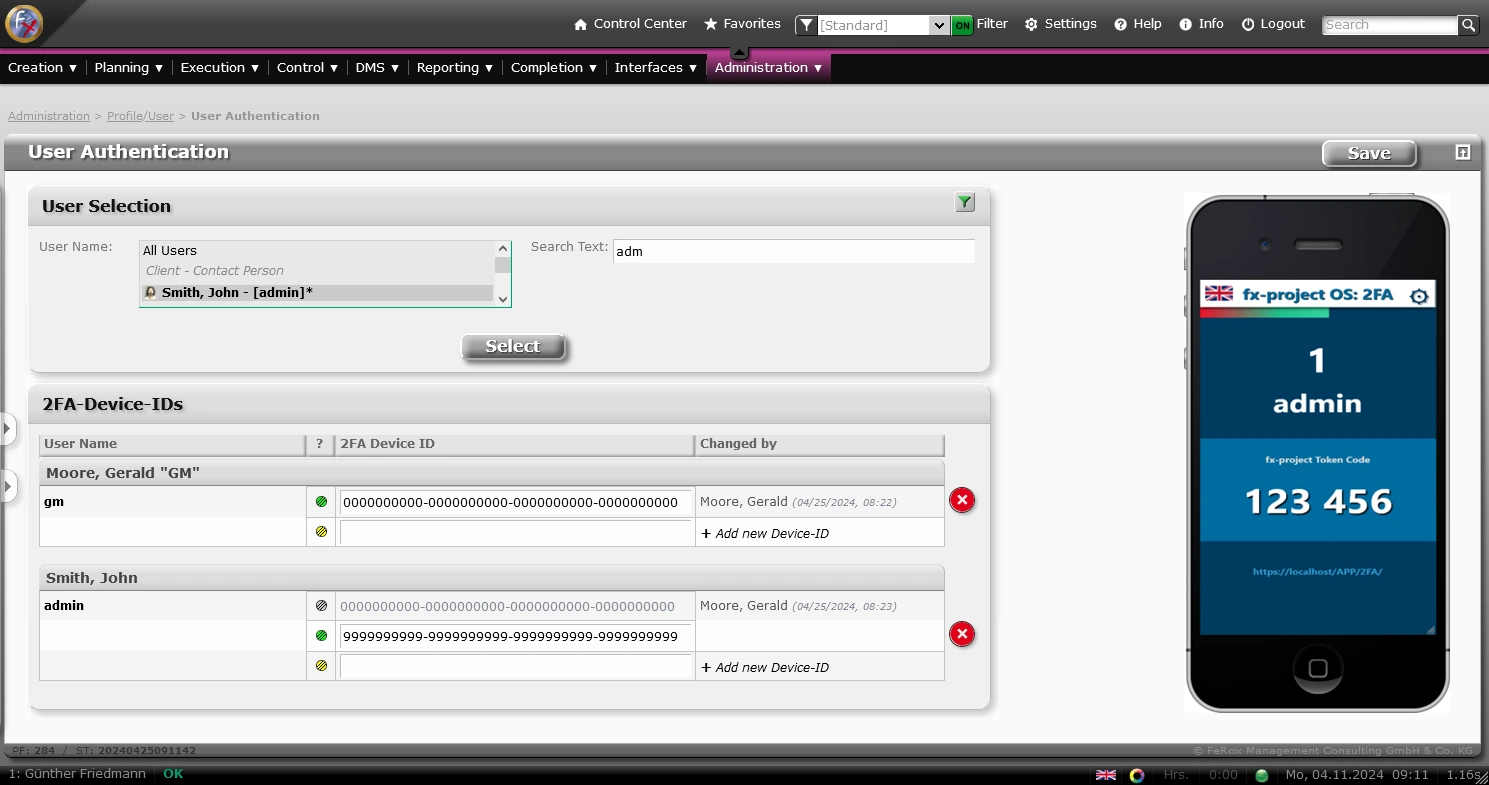
Task: Click the color wheel icon in status bar
Action: [x=1137, y=775]
